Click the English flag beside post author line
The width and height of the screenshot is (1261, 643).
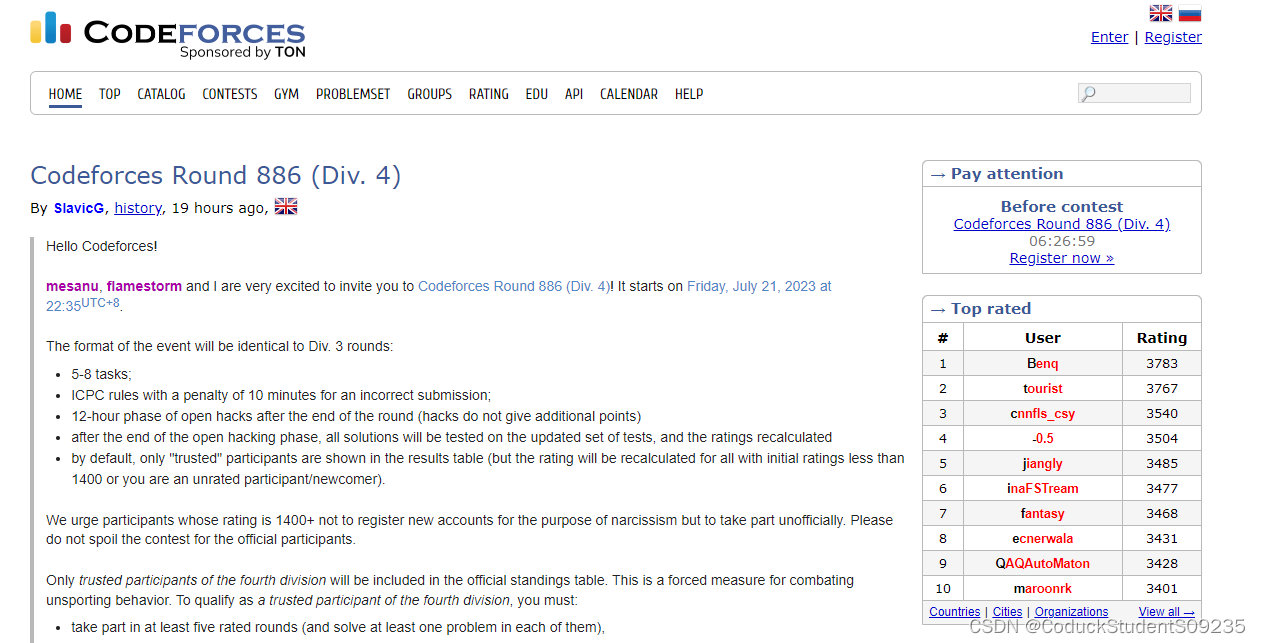286,207
